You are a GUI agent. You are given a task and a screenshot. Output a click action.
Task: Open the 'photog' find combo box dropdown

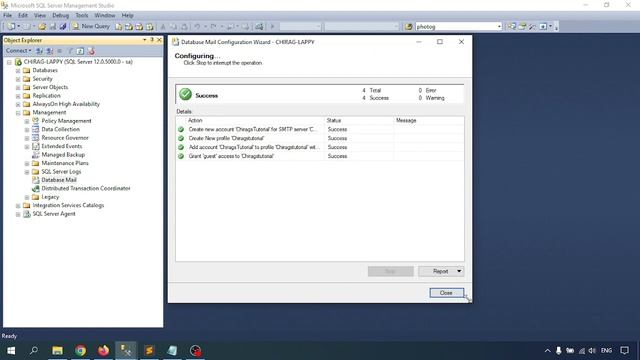click(499, 27)
